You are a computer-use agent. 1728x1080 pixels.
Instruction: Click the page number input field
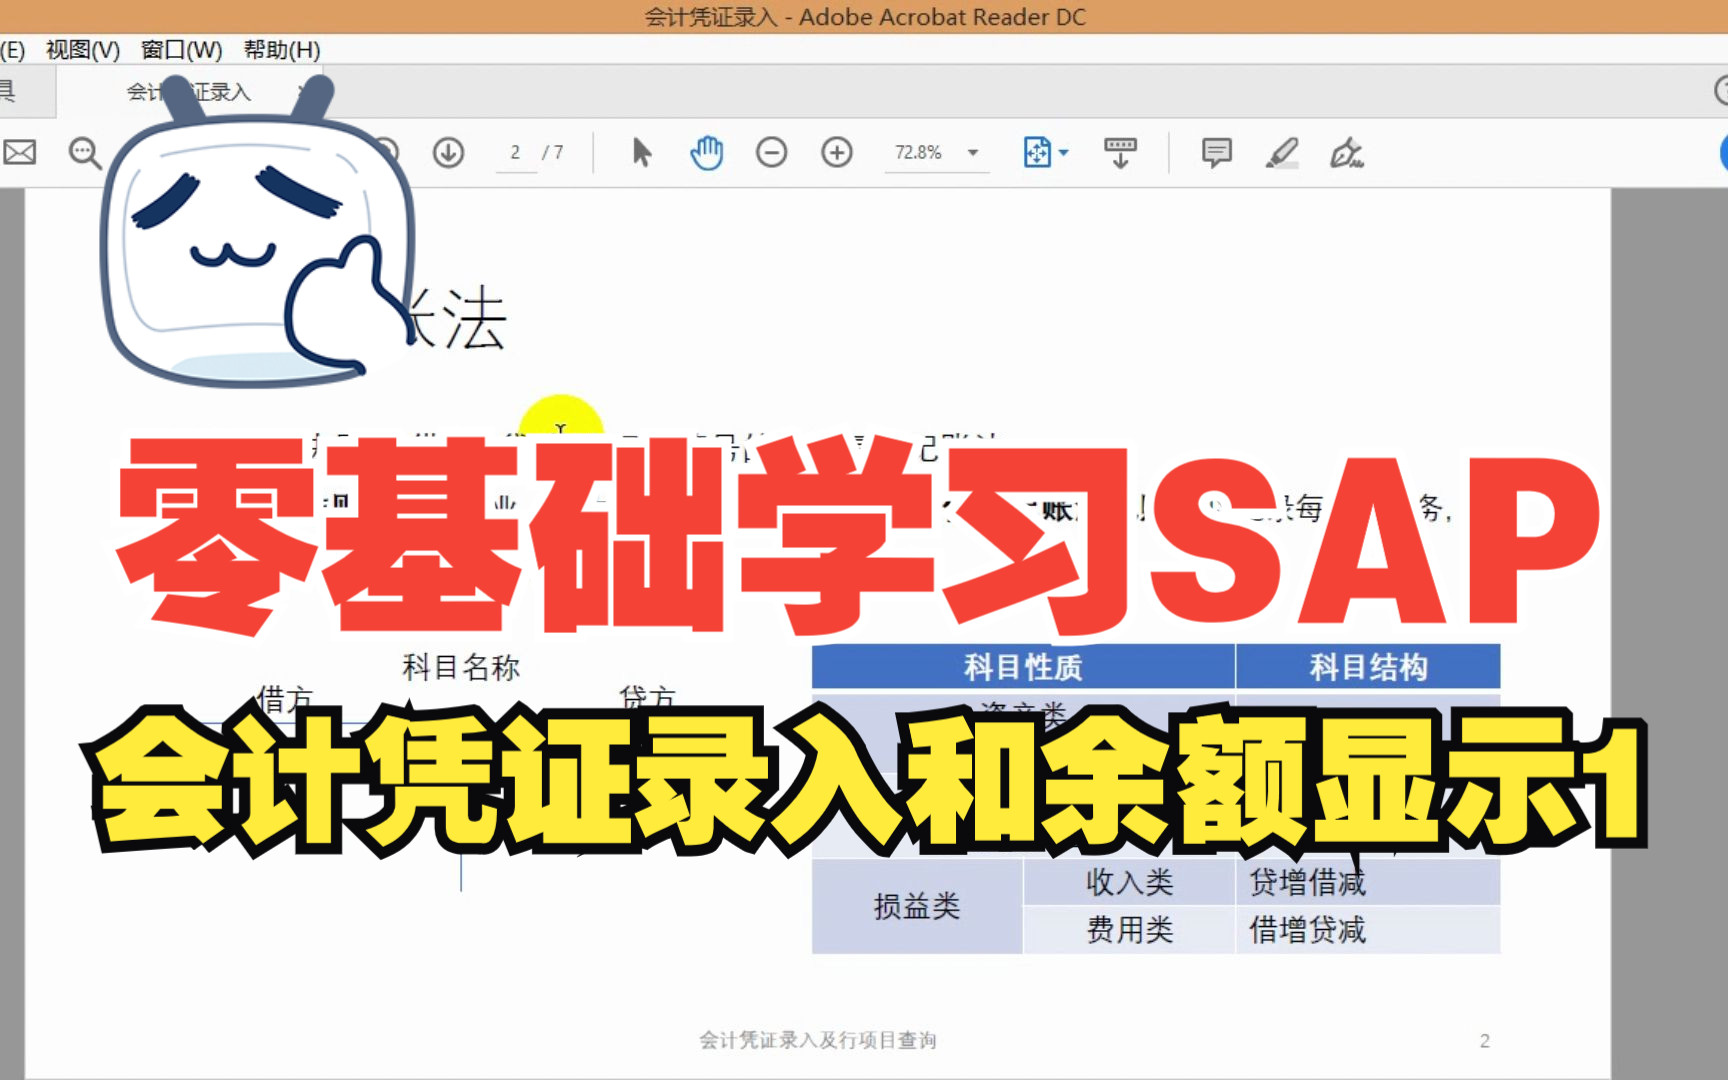[x=516, y=152]
